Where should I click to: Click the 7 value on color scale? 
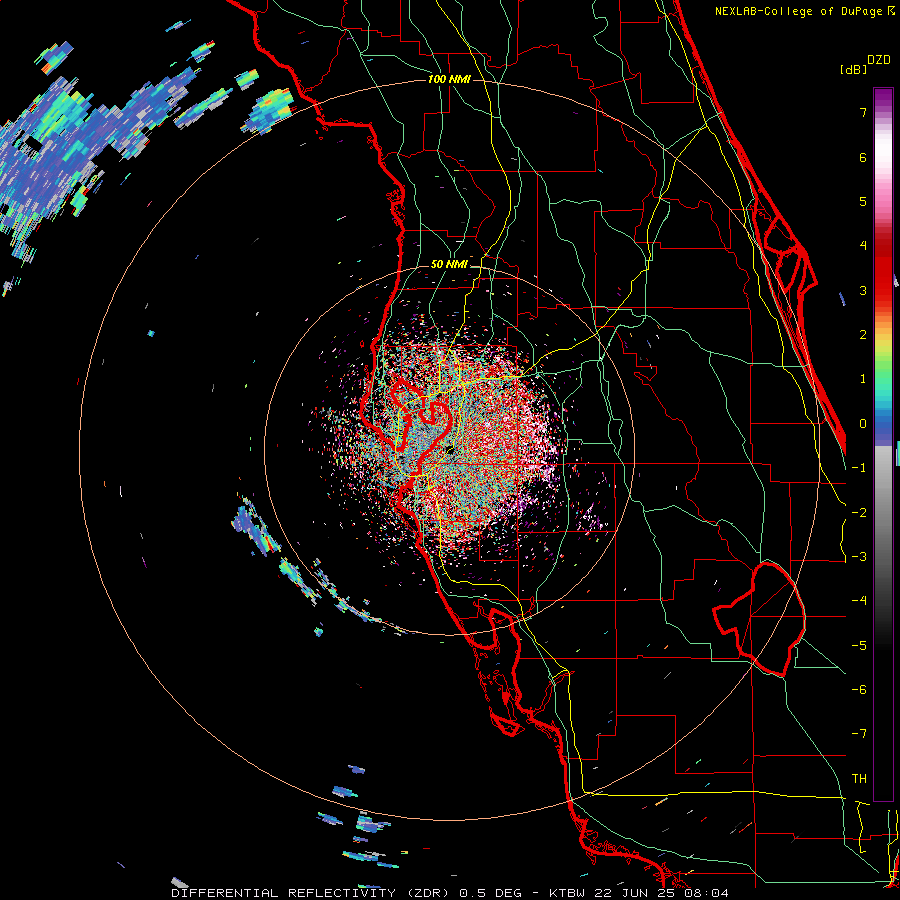coord(863,112)
